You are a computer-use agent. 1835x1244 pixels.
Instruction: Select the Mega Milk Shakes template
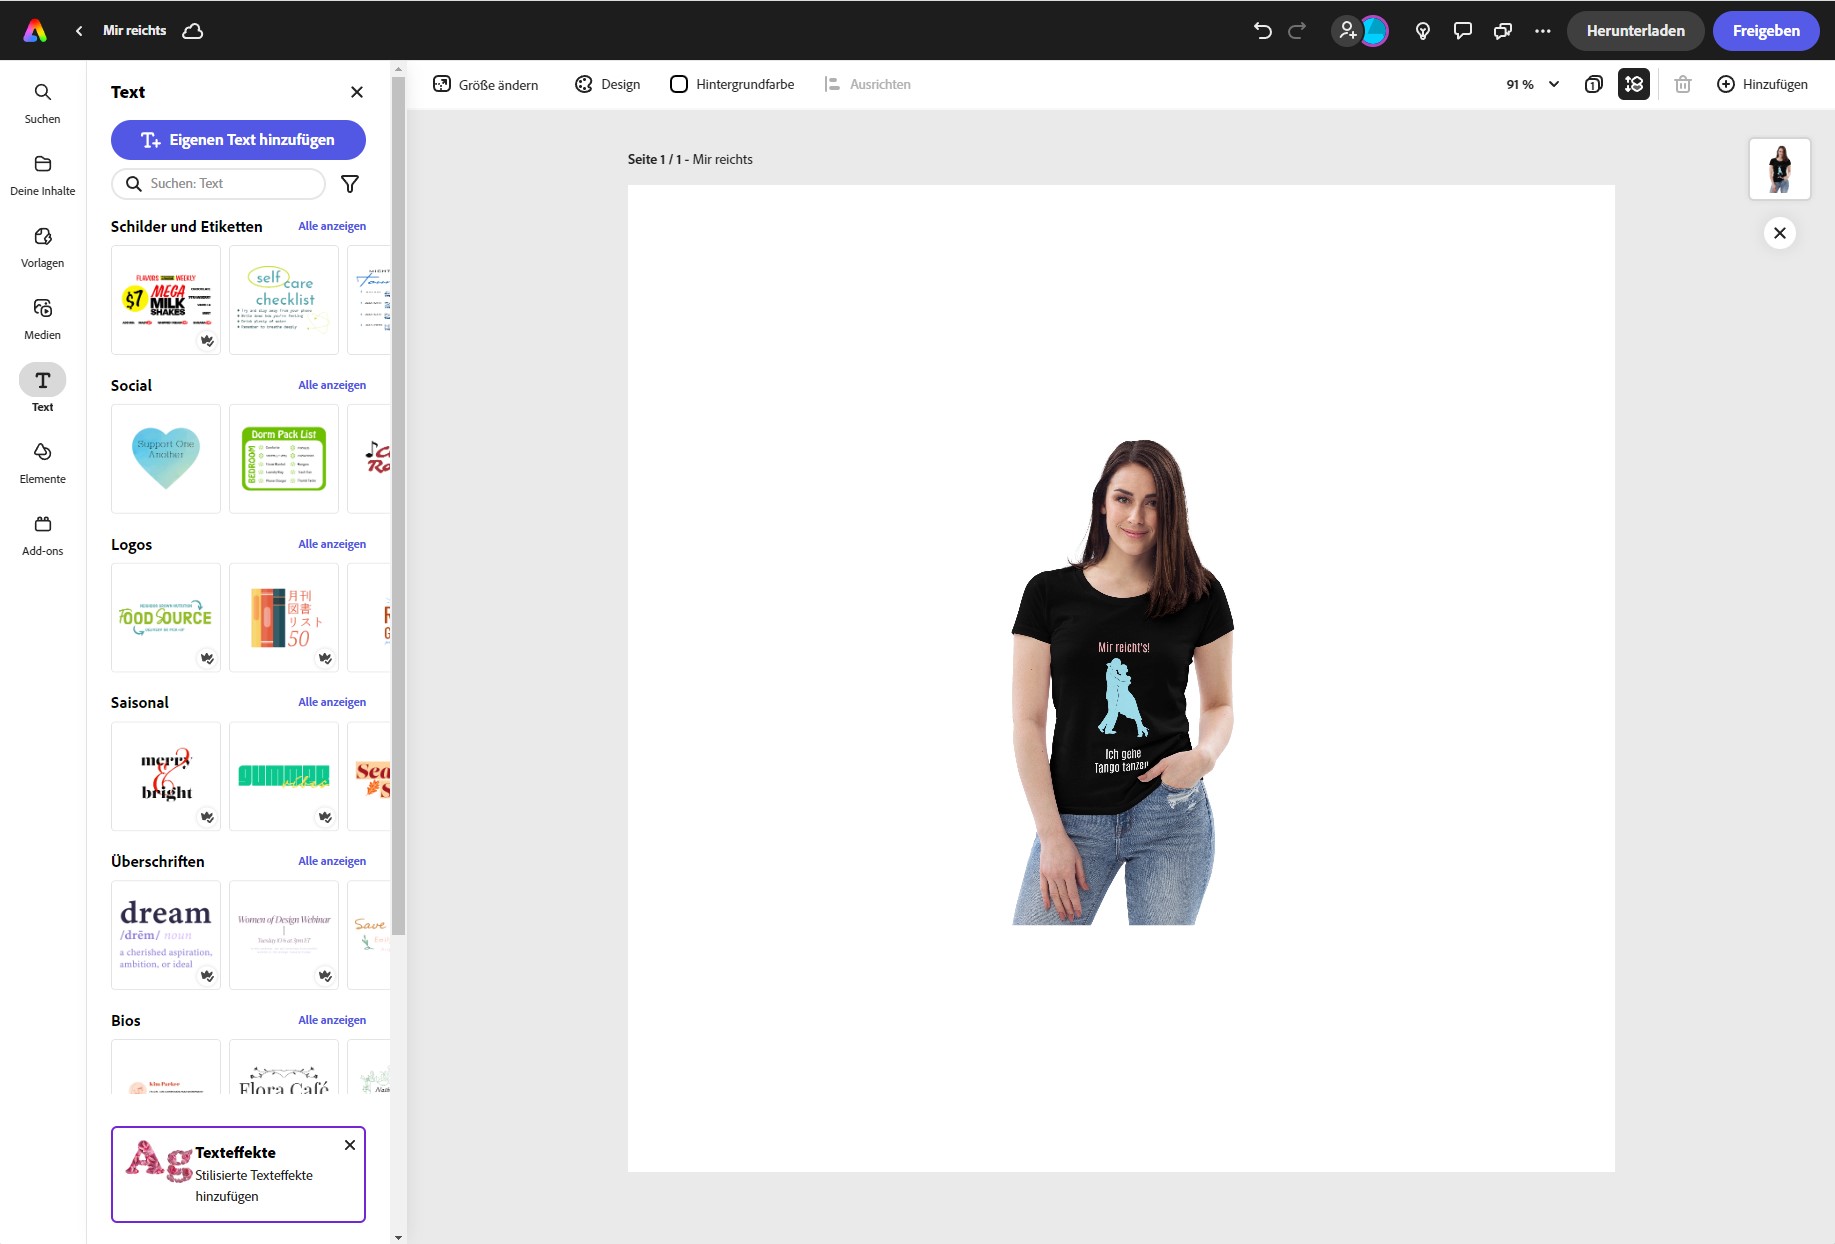pos(166,300)
